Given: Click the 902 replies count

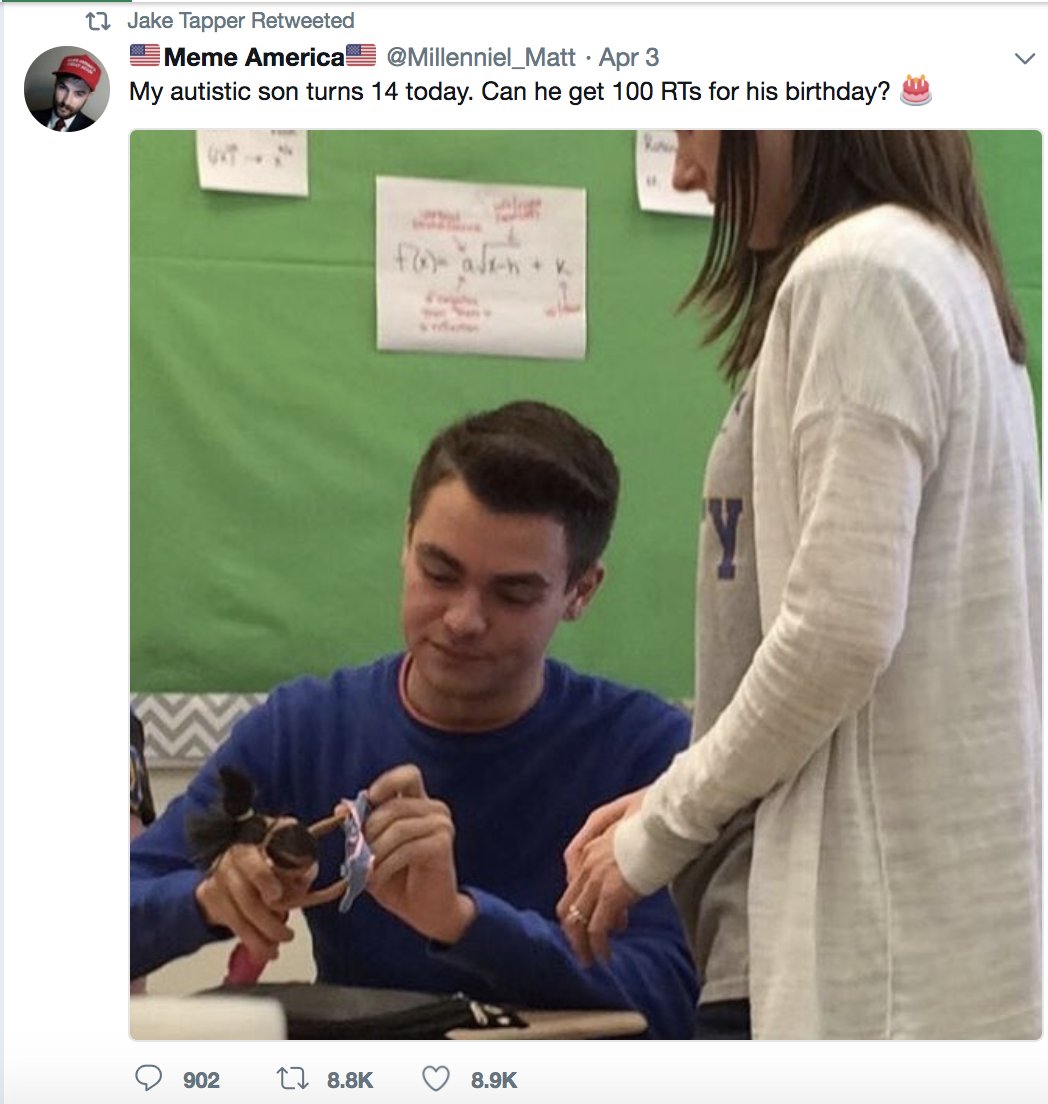Looking at the screenshot, I should (x=201, y=1079).
